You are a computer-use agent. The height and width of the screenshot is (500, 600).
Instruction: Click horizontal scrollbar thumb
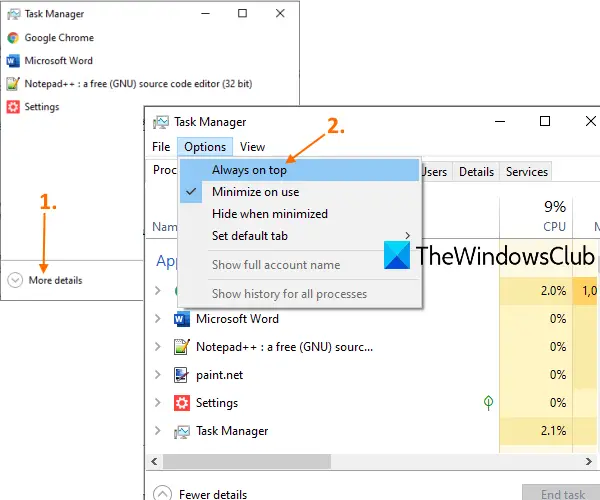coord(247,461)
